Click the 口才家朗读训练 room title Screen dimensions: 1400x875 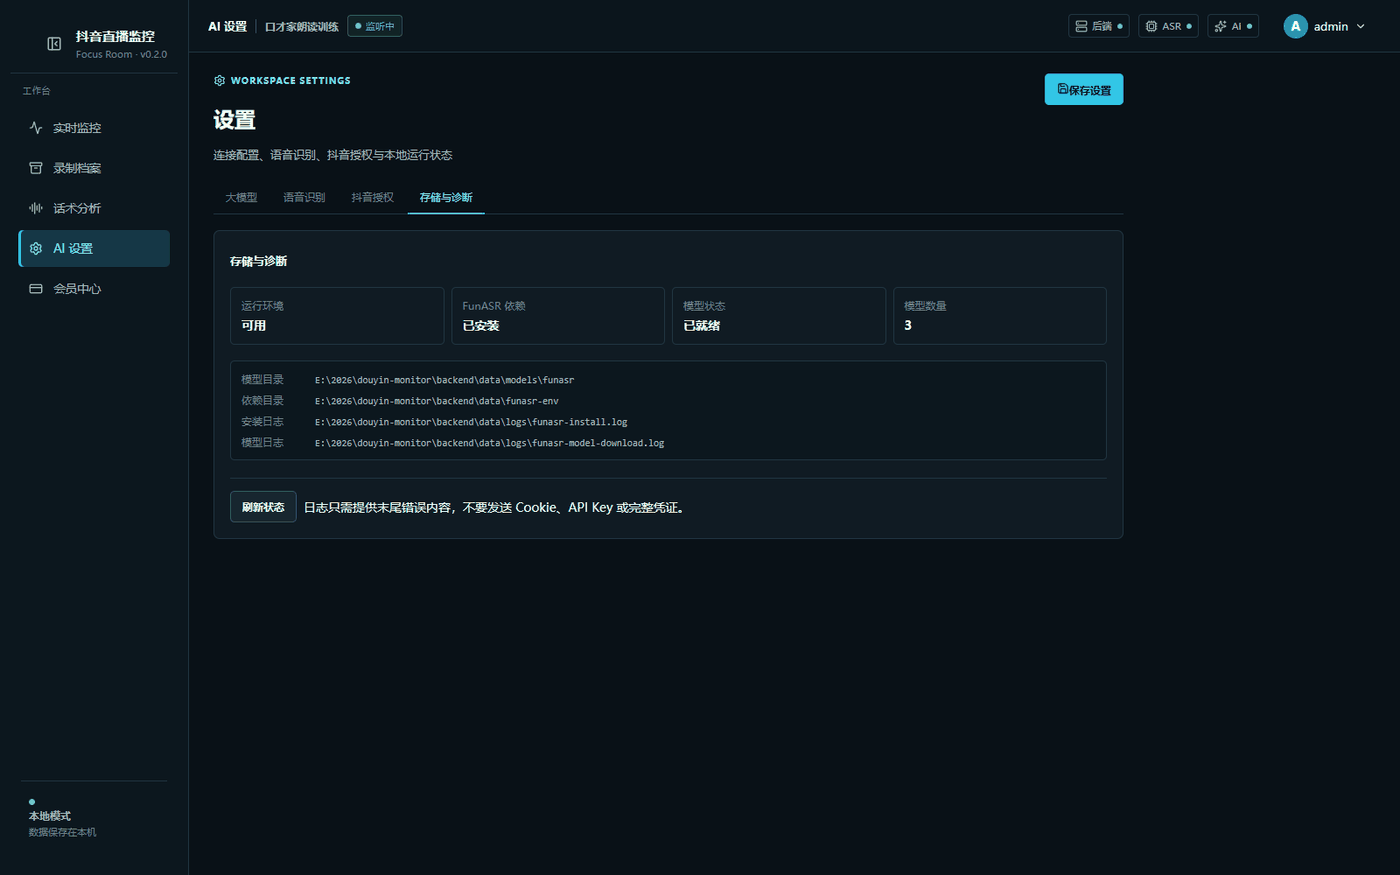pos(301,27)
